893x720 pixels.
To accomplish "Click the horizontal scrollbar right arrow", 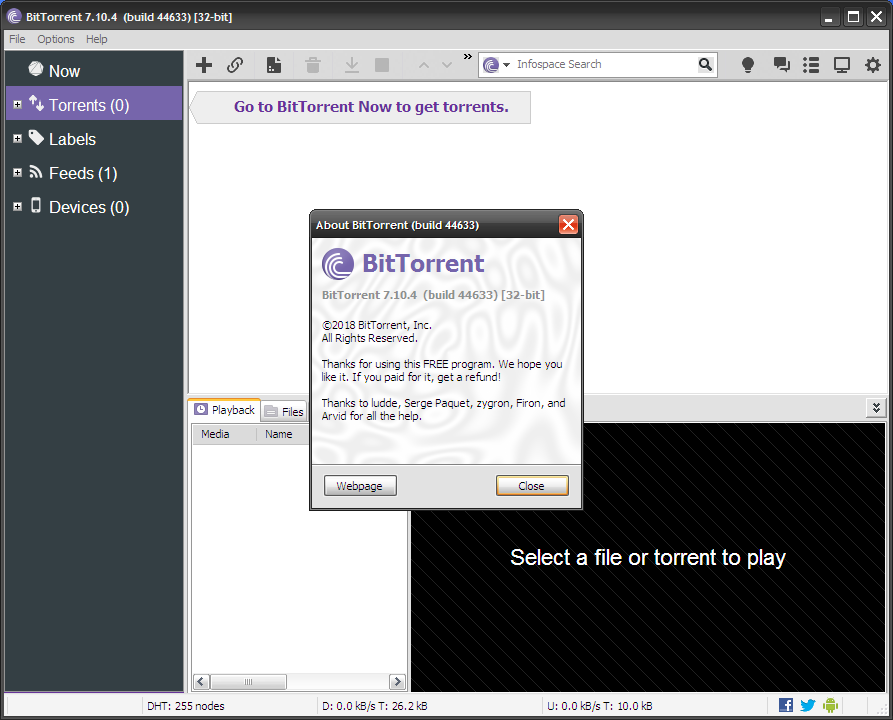I will pos(398,681).
